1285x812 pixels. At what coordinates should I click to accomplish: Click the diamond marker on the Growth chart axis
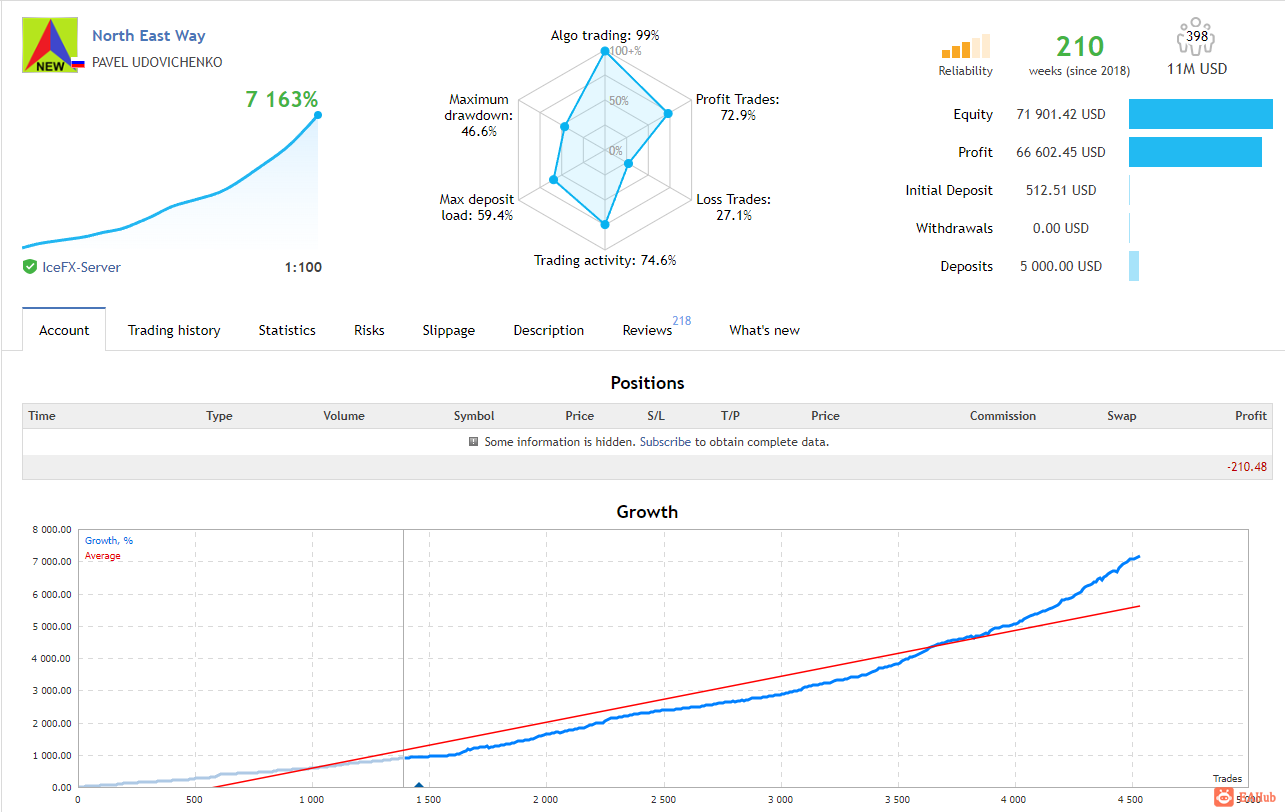(x=419, y=787)
